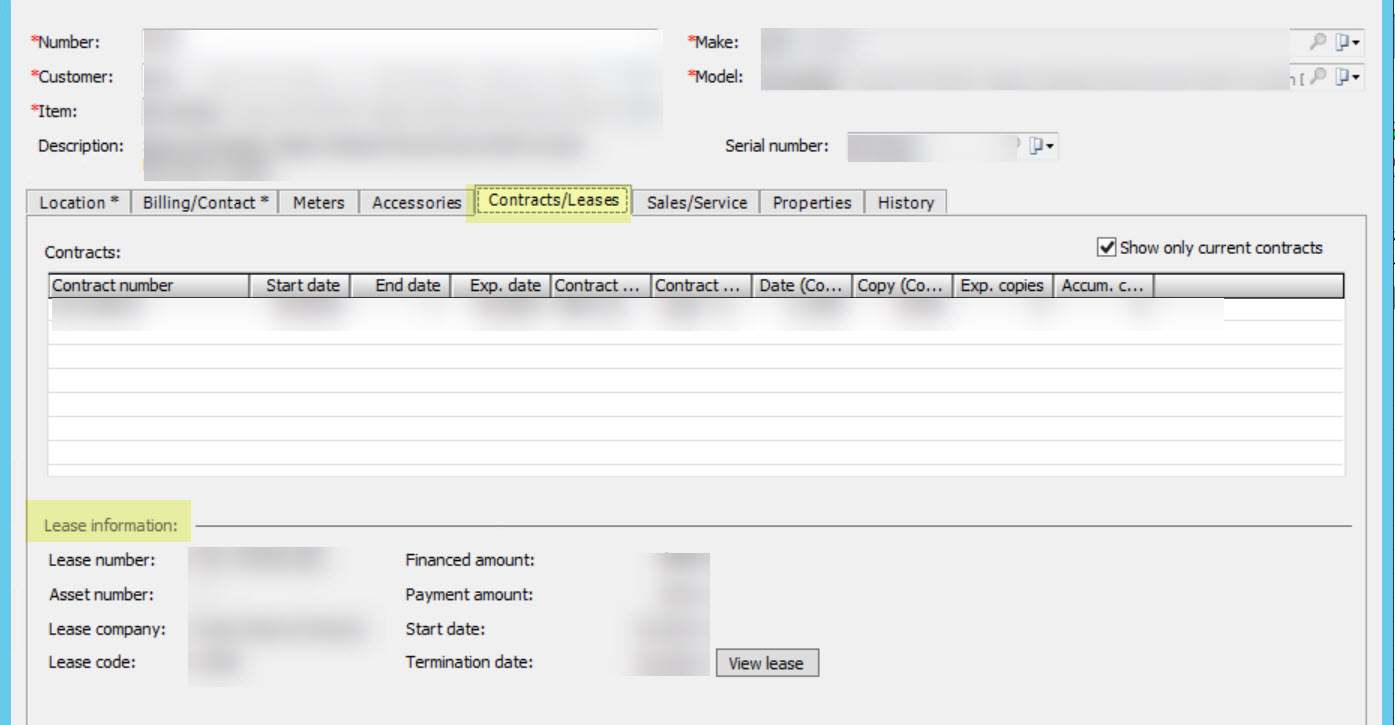Sort by Contract number column header
This screenshot has width=1395, height=725.
(149, 286)
